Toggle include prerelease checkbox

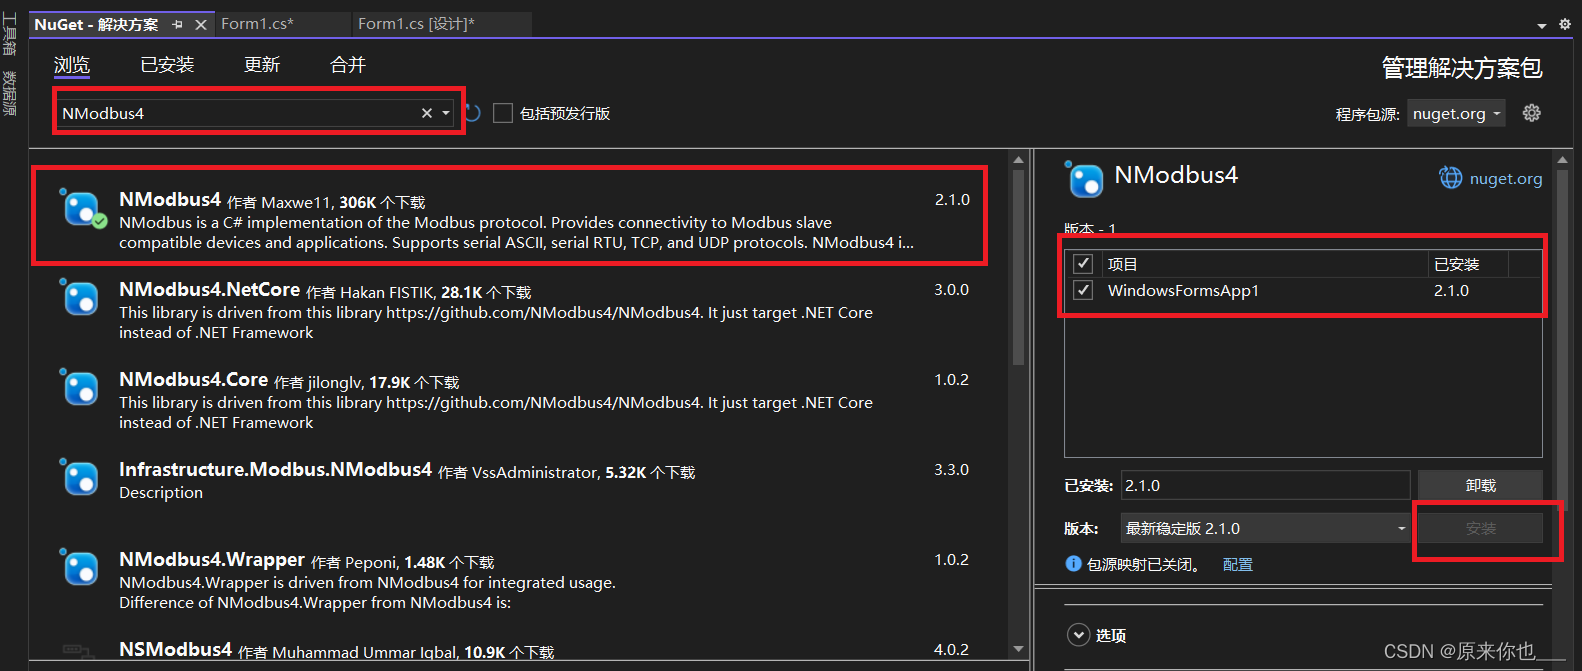point(503,113)
